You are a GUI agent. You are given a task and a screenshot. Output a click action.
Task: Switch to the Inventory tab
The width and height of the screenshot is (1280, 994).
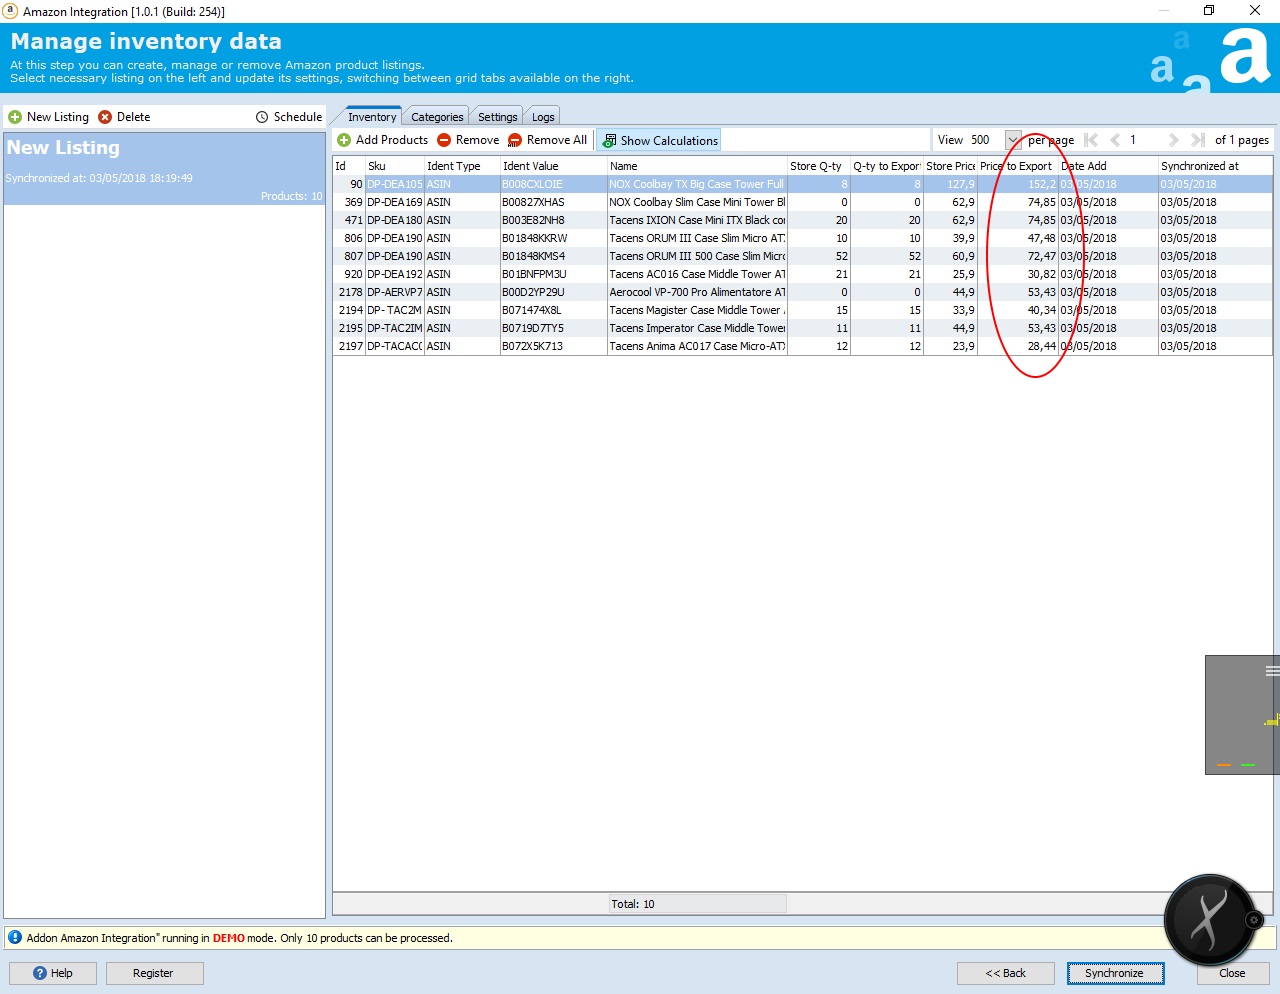pos(372,117)
